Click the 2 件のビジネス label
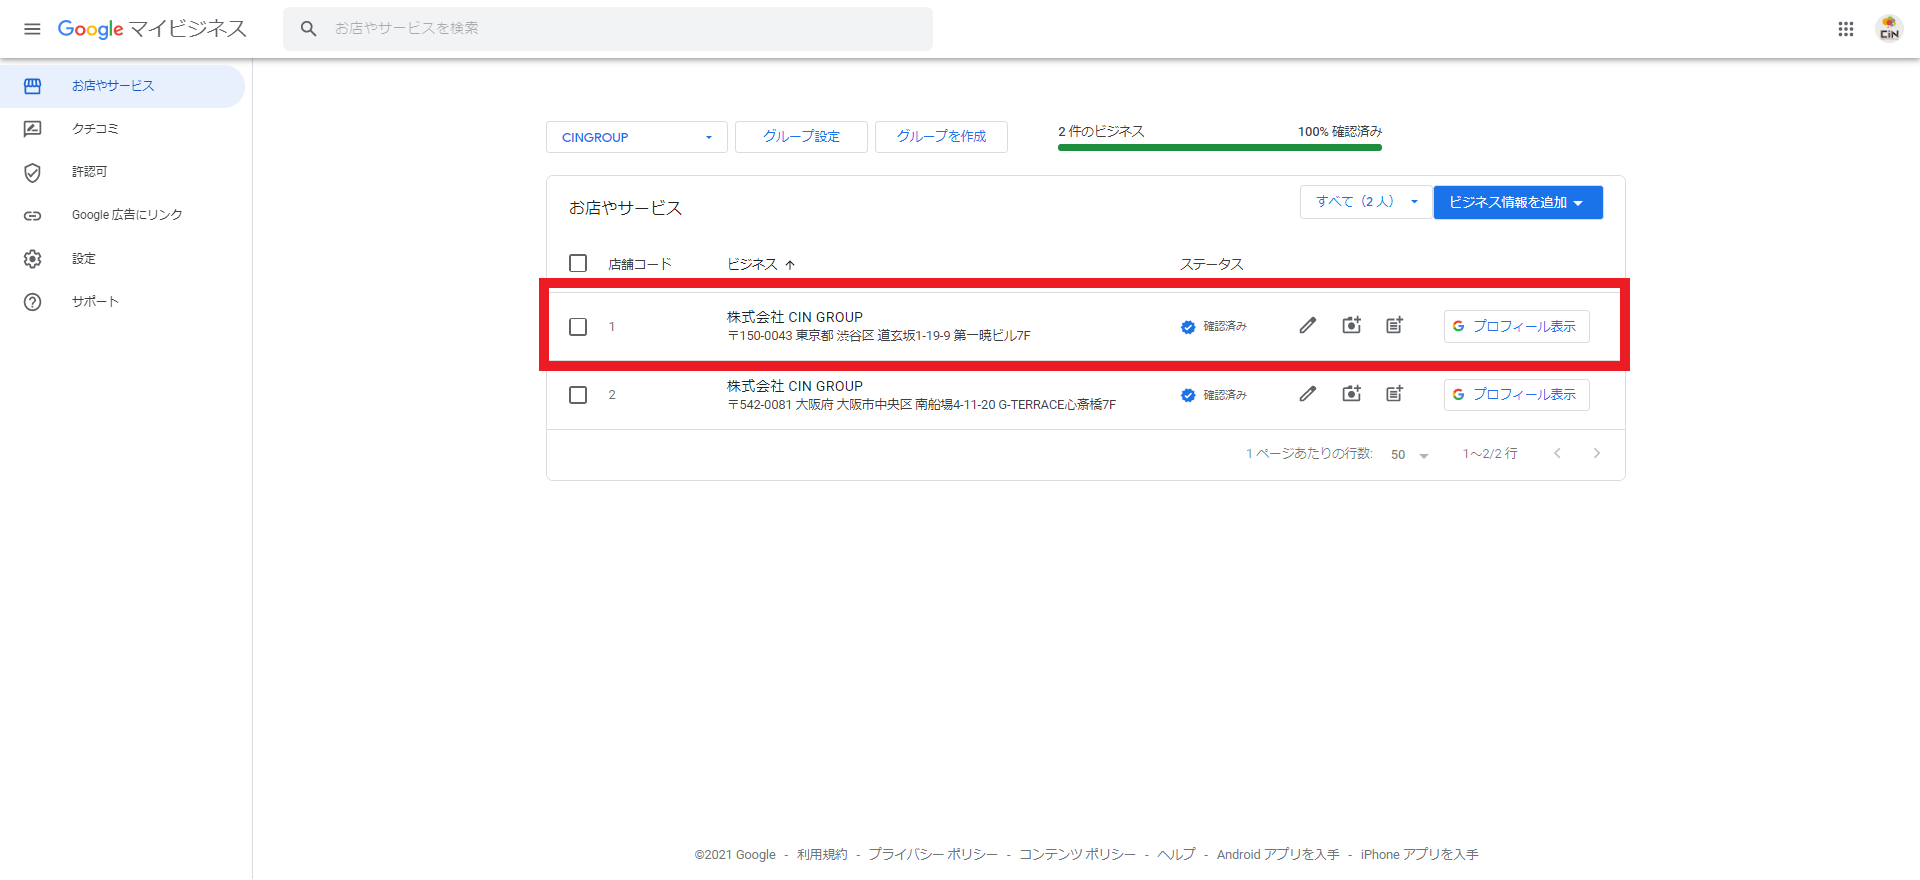 (1101, 132)
